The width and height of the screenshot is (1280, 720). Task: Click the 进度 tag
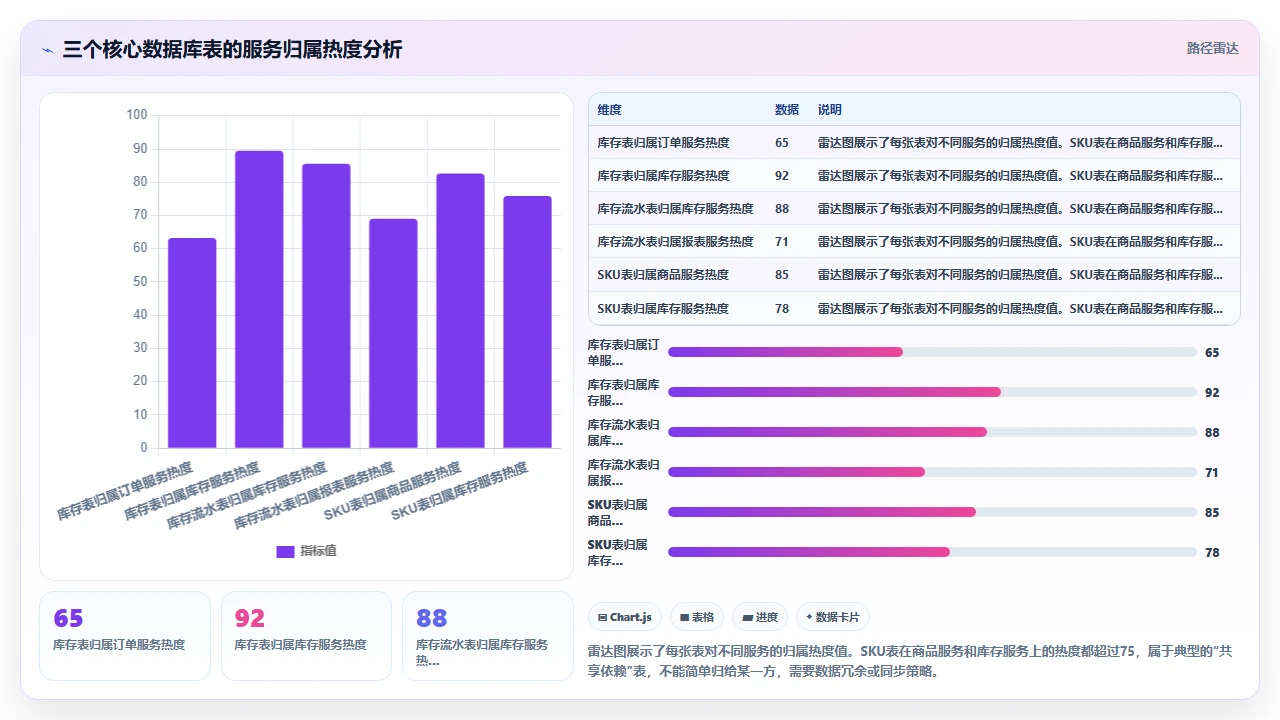point(760,617)
